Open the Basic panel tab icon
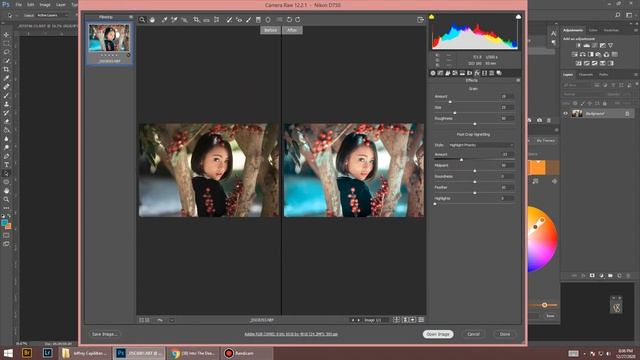 pos(433,73)
